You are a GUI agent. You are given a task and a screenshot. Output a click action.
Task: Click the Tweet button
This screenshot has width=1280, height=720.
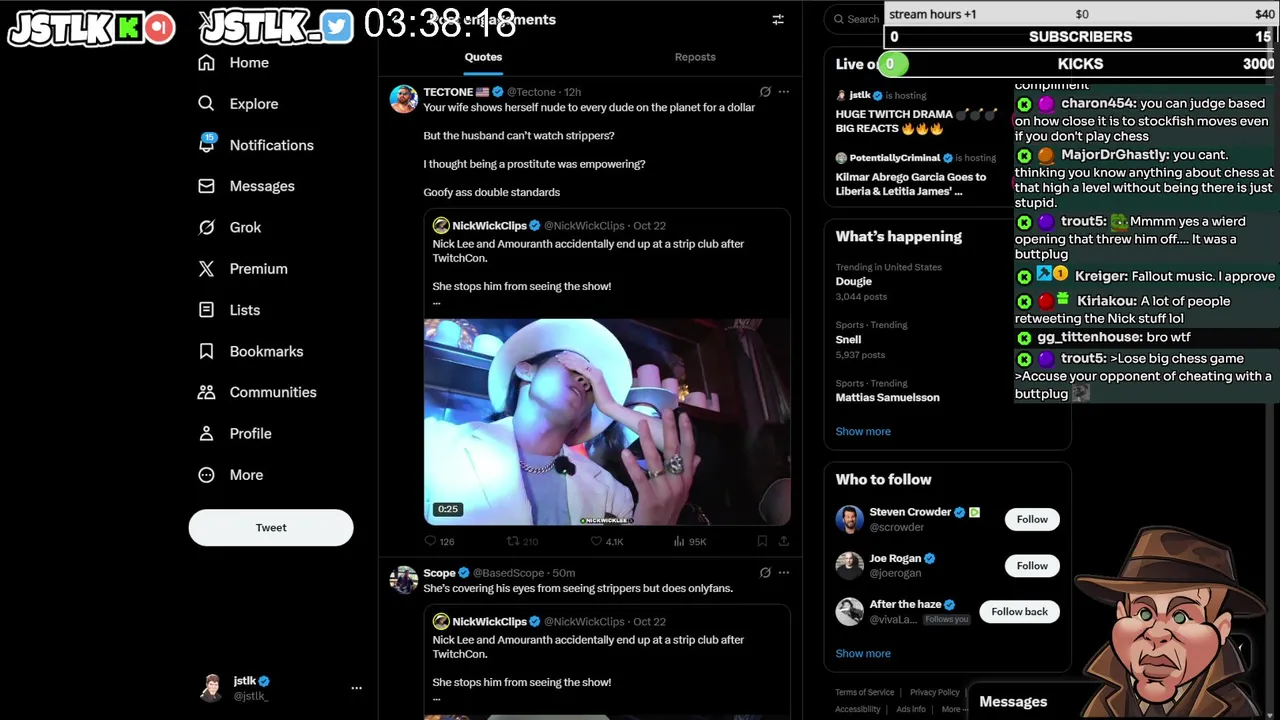[x=271, y=528]
